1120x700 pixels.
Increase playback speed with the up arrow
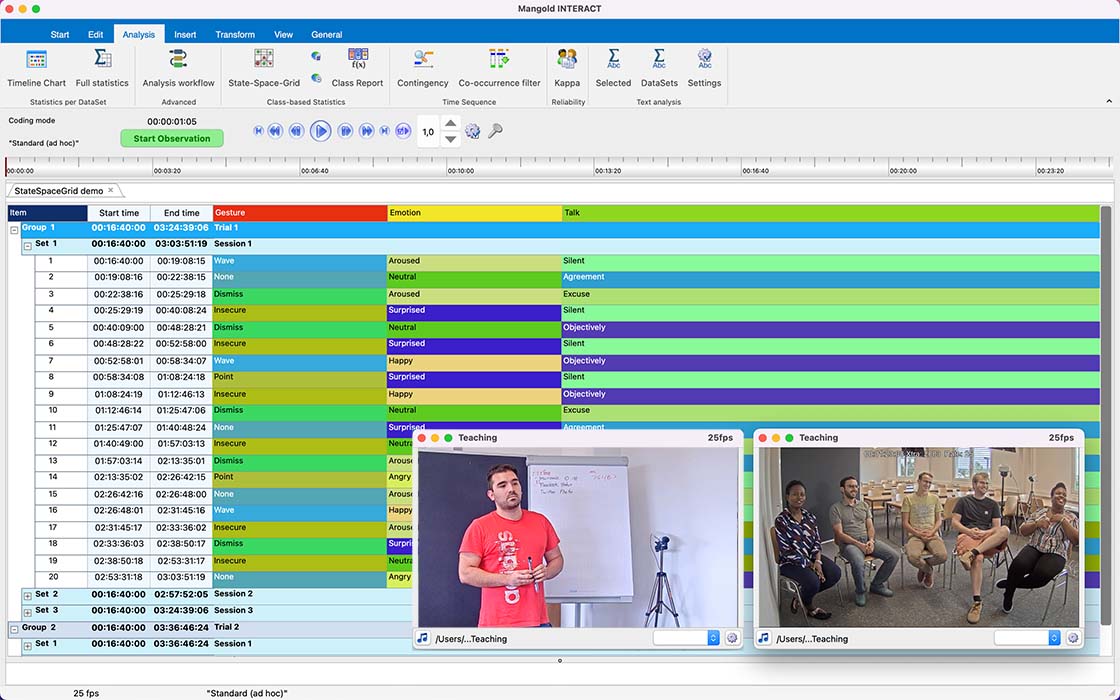click(450, 124)
